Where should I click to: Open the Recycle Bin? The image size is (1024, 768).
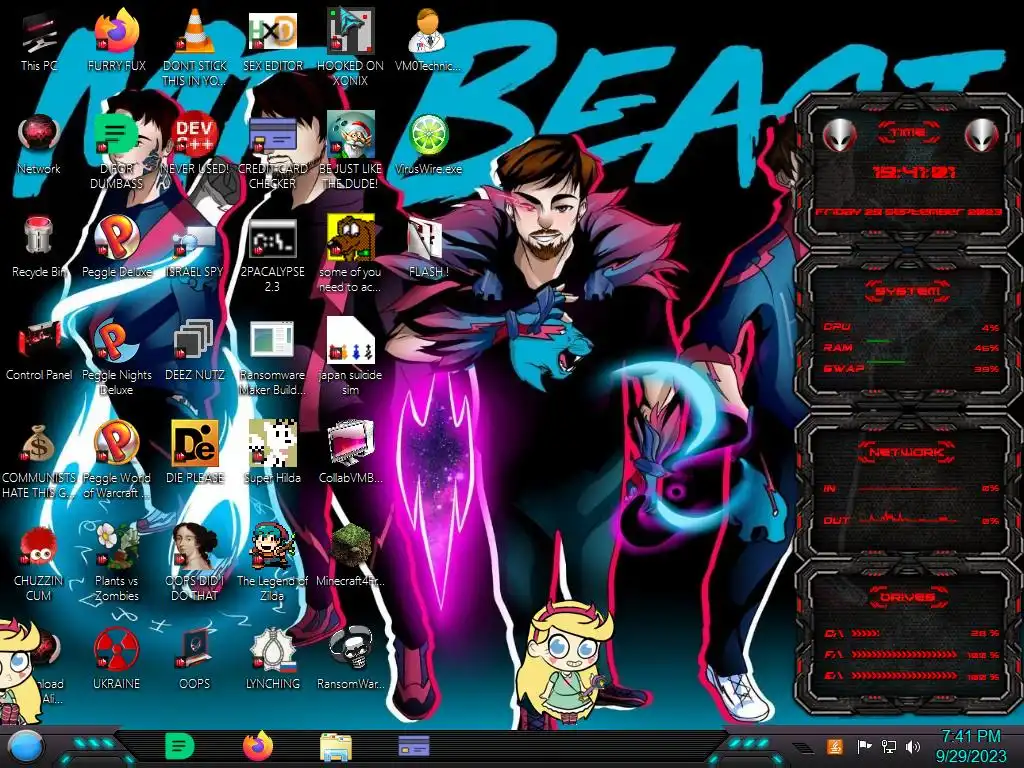tap(39, 248)
